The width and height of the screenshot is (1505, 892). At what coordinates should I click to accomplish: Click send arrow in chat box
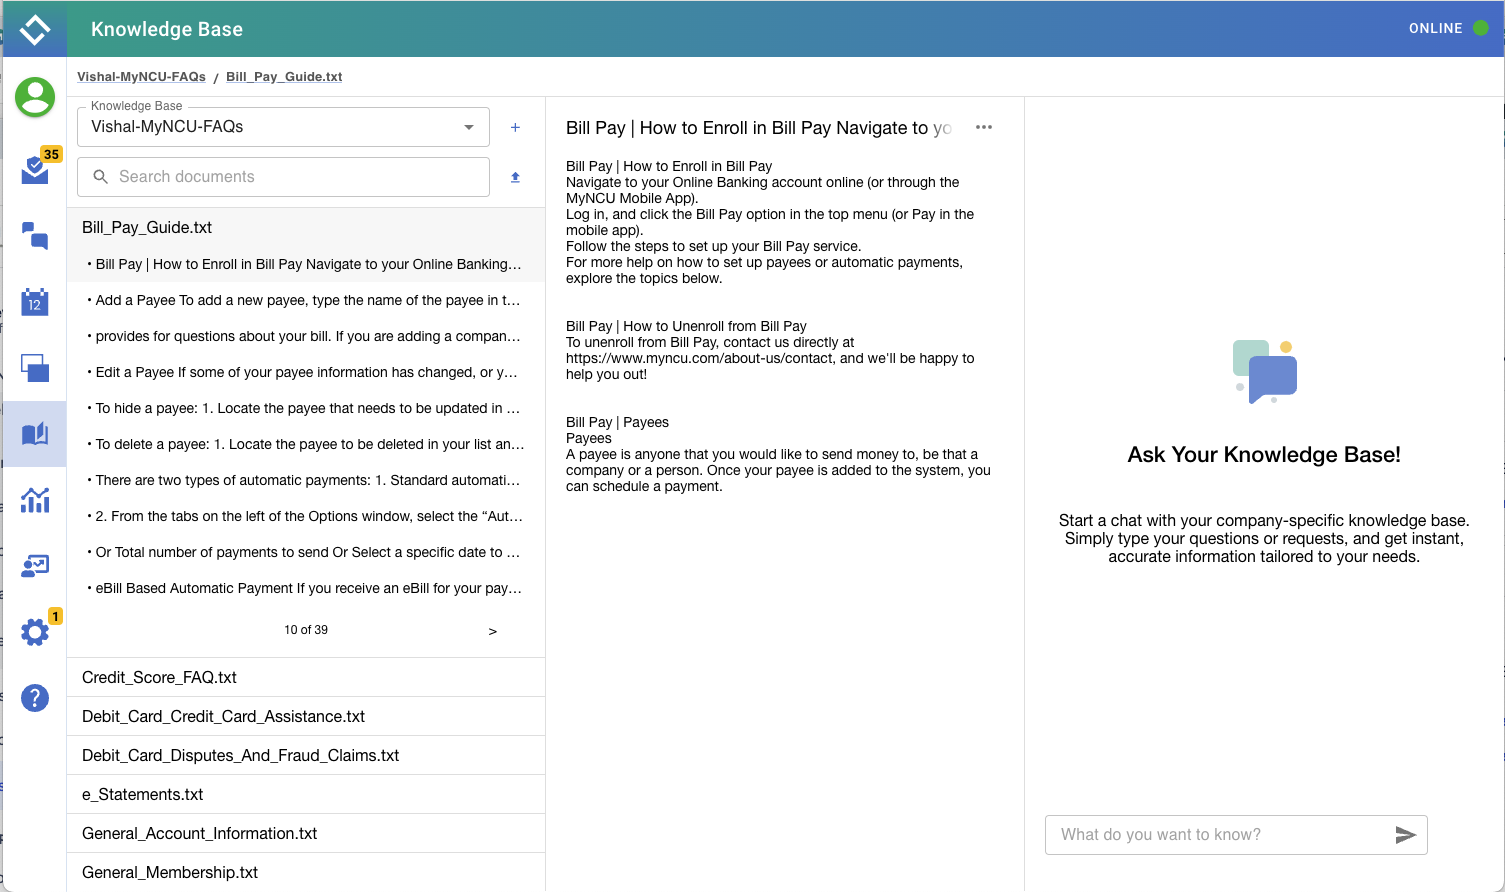click(1405, 835)
